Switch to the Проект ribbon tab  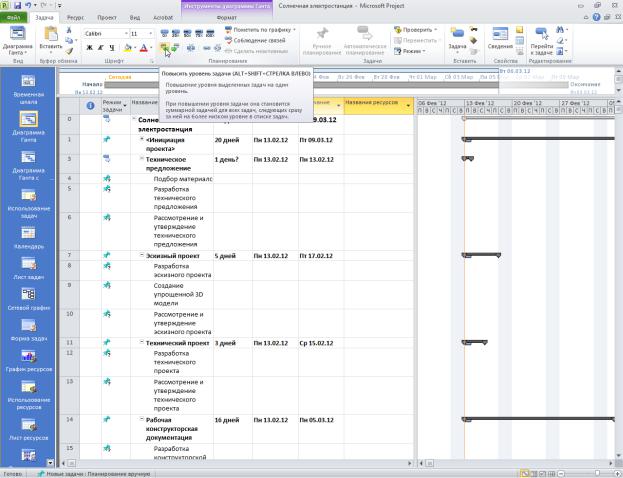107,18
